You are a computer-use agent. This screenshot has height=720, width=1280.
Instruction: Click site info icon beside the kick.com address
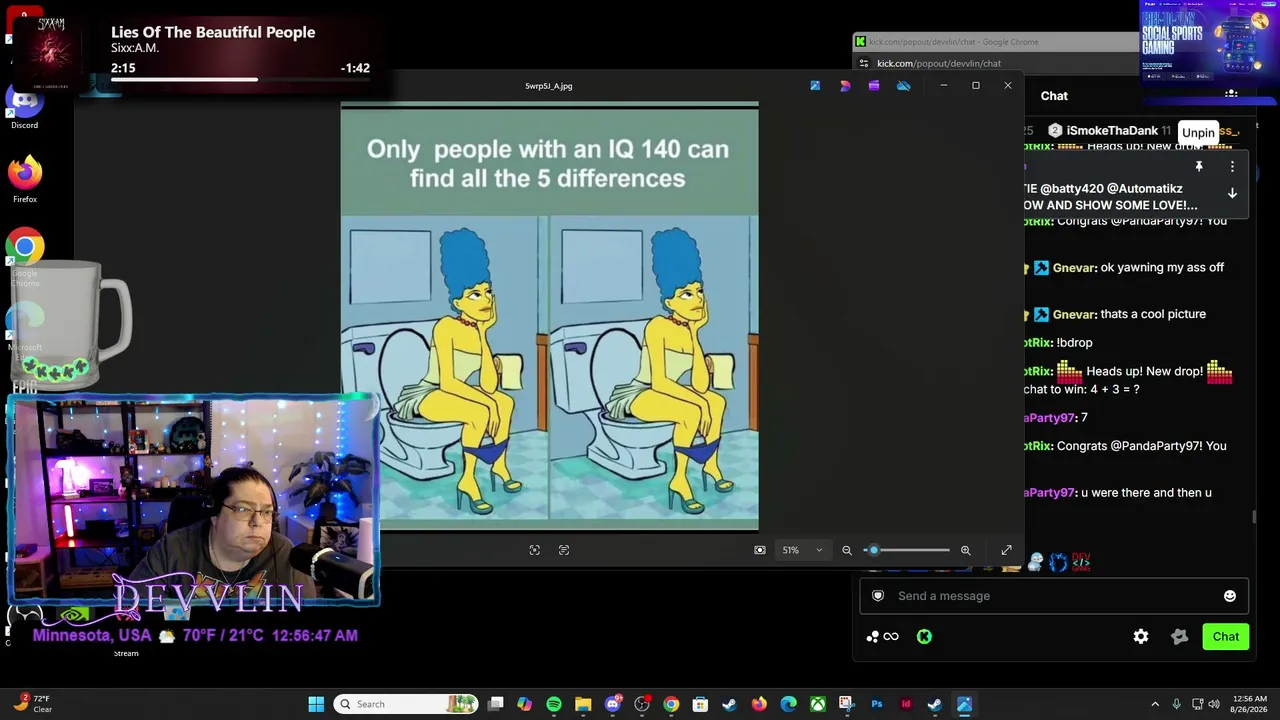coord(864,63)
